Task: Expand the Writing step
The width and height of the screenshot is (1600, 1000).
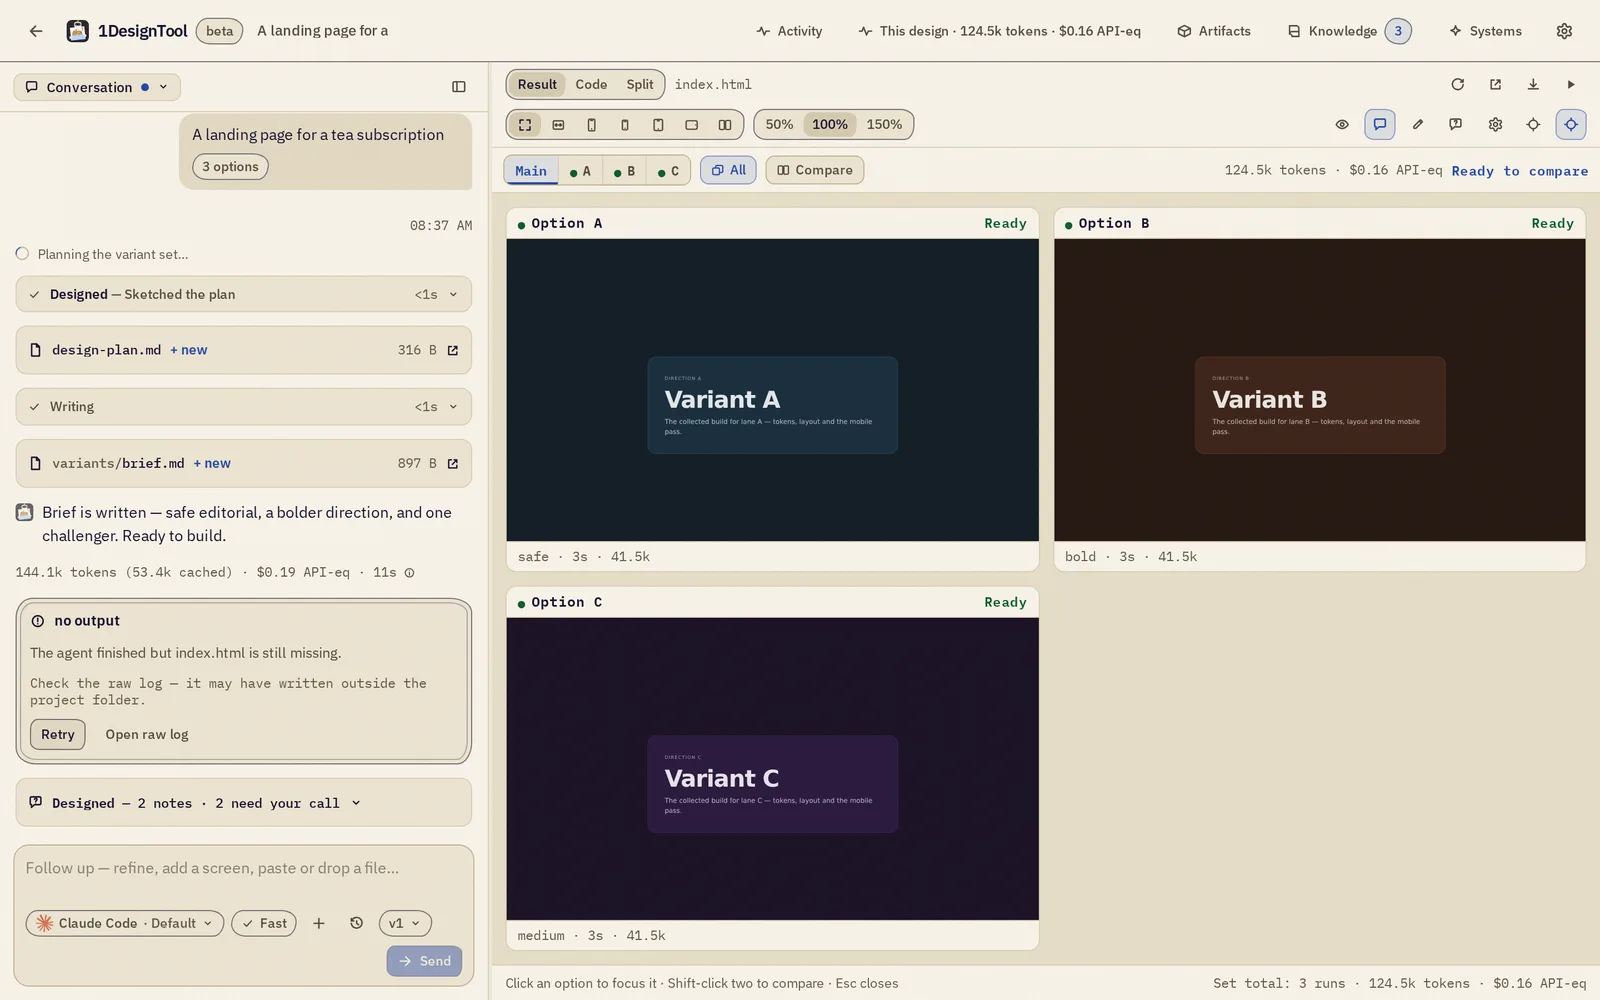Action: (x=243, y=407)
